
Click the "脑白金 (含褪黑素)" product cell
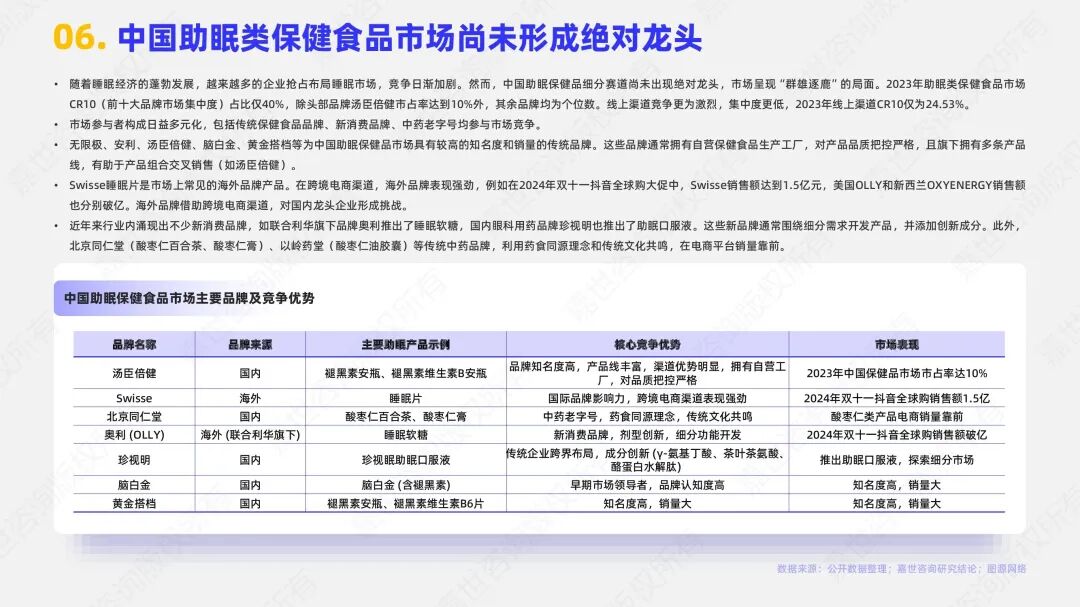coord(406,485)
